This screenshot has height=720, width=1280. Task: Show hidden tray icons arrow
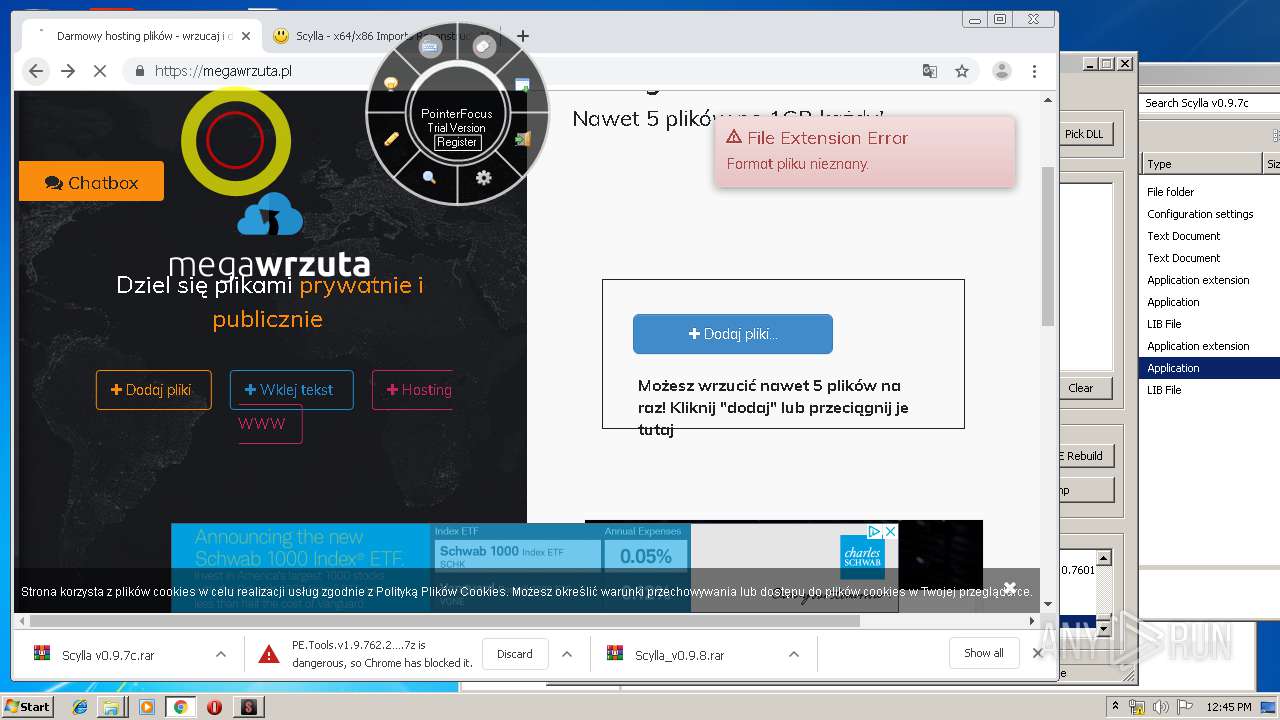tap(1115, 706)
